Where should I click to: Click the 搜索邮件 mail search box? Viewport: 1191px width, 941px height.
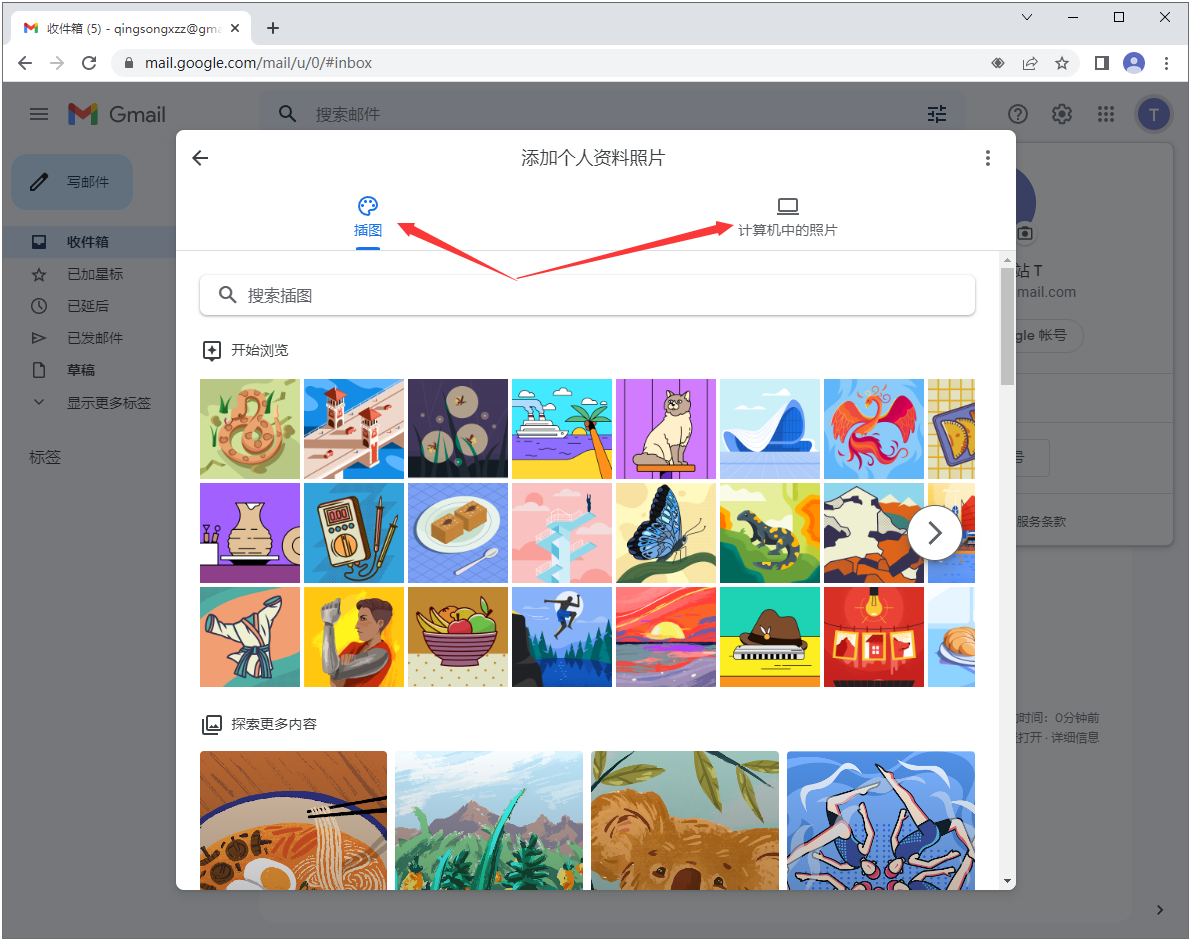tap(611, 115)
